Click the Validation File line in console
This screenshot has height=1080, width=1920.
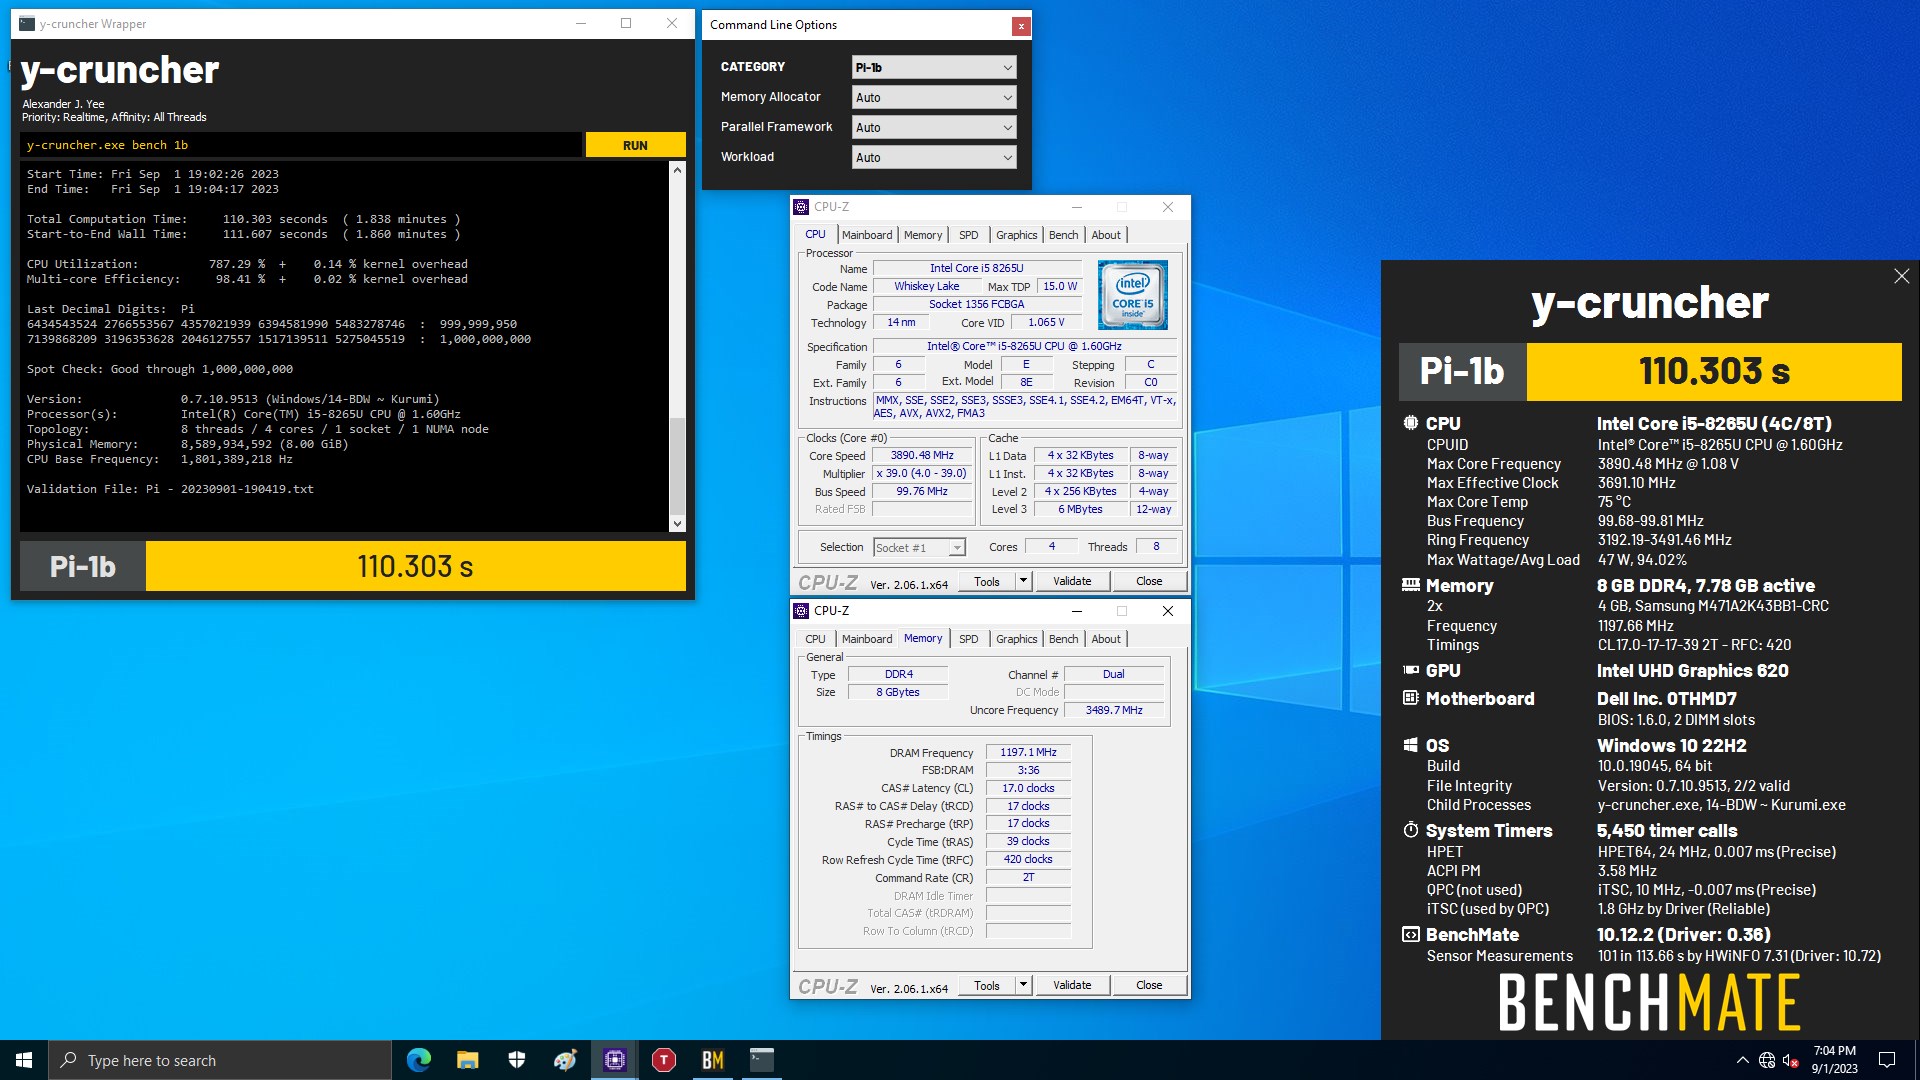click(170, 489)
